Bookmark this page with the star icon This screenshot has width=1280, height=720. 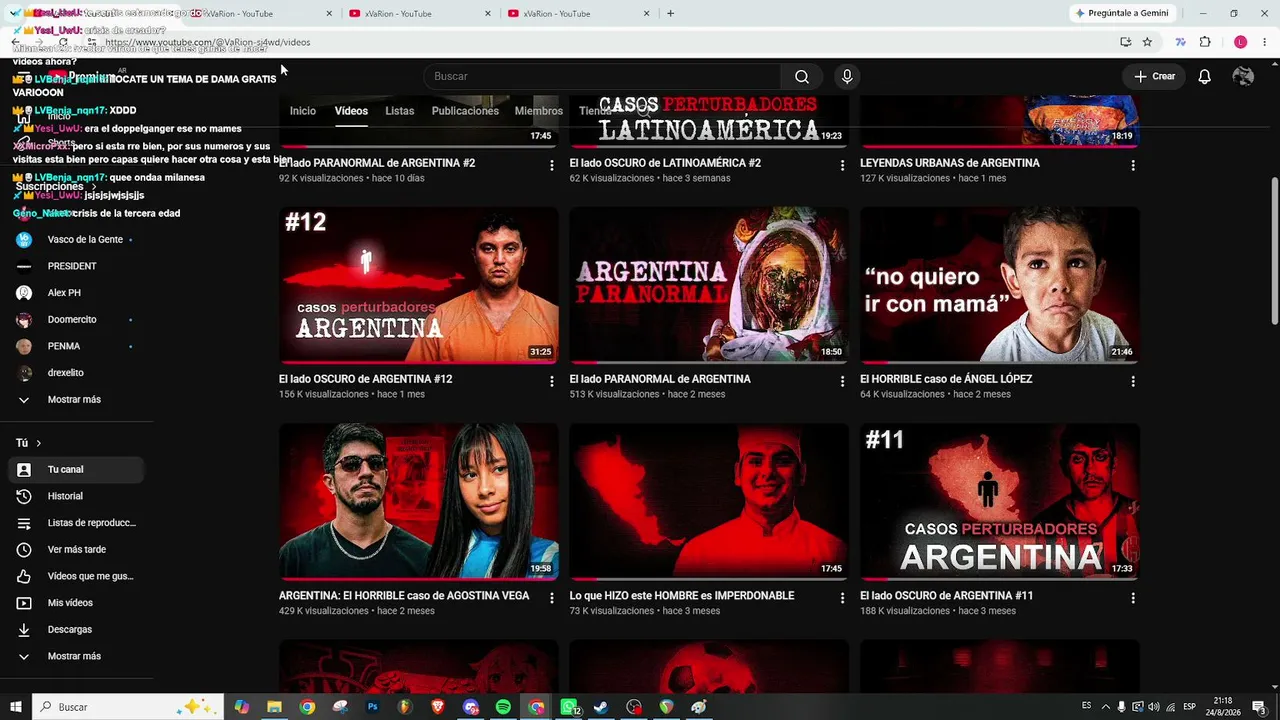point(1147,42)
